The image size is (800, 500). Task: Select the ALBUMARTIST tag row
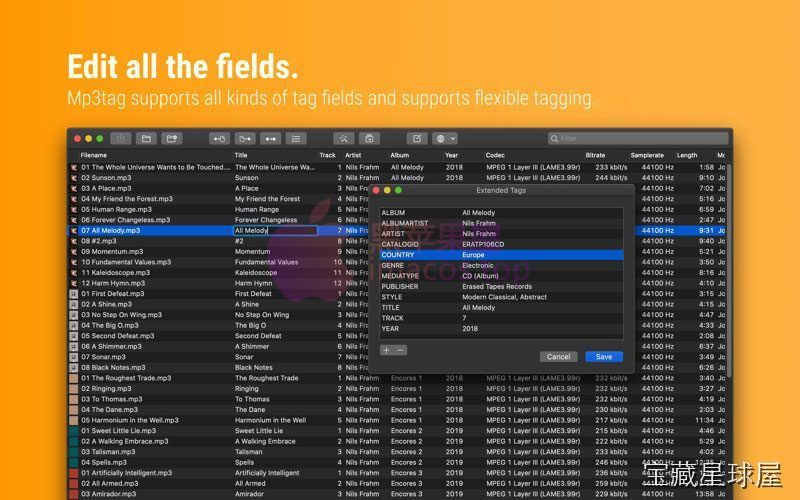tap(501, 223)
